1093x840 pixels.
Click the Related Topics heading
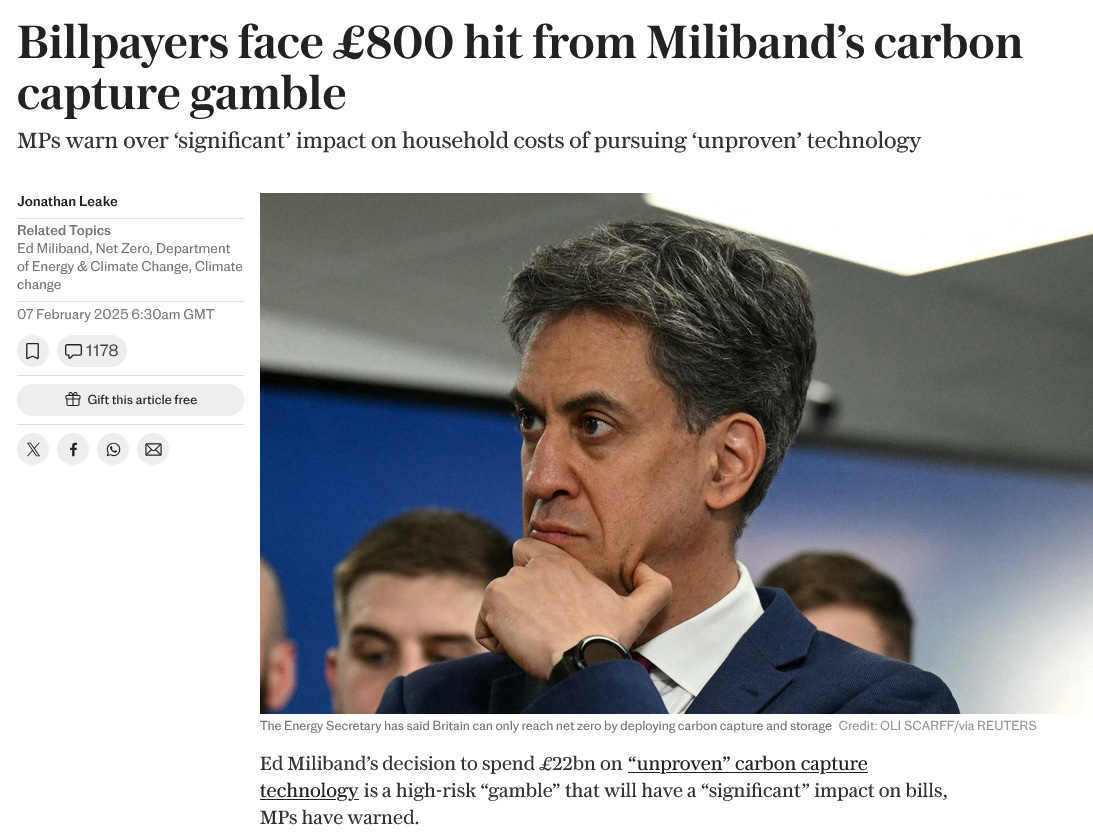(x=63, y=230)
